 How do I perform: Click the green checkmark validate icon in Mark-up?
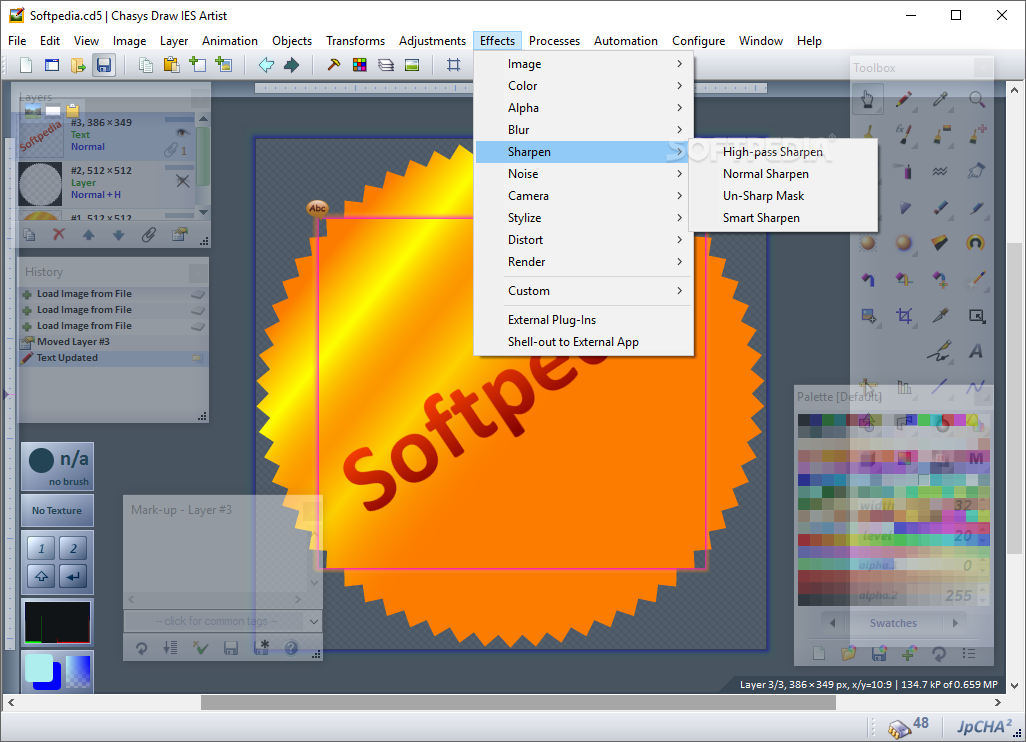click(x=200, y=648)
